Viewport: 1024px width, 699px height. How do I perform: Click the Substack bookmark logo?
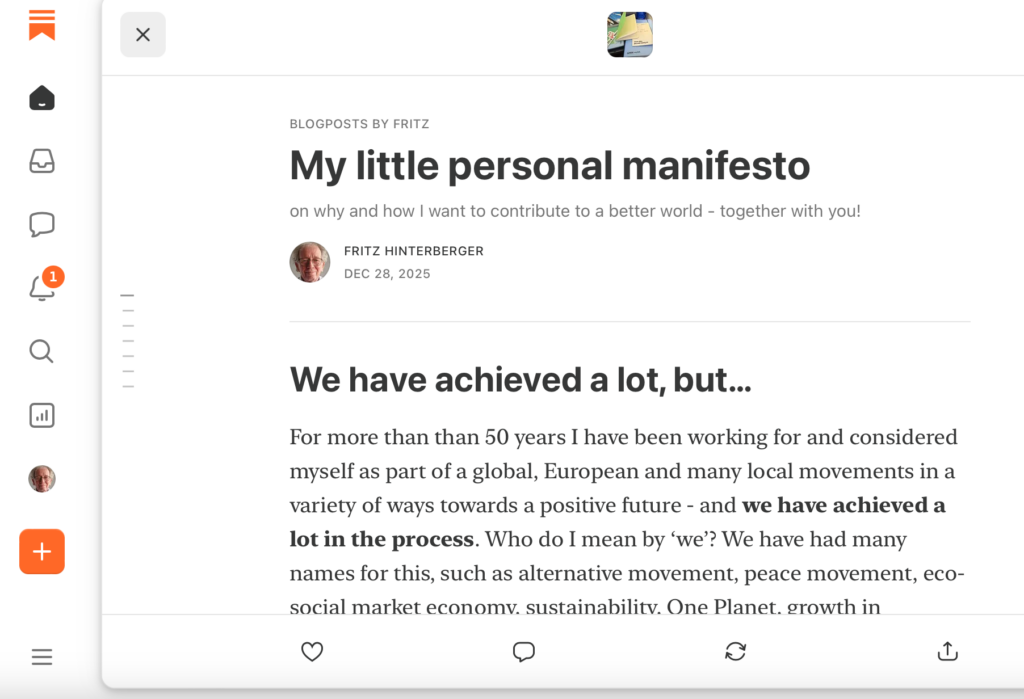click(42, 25)
